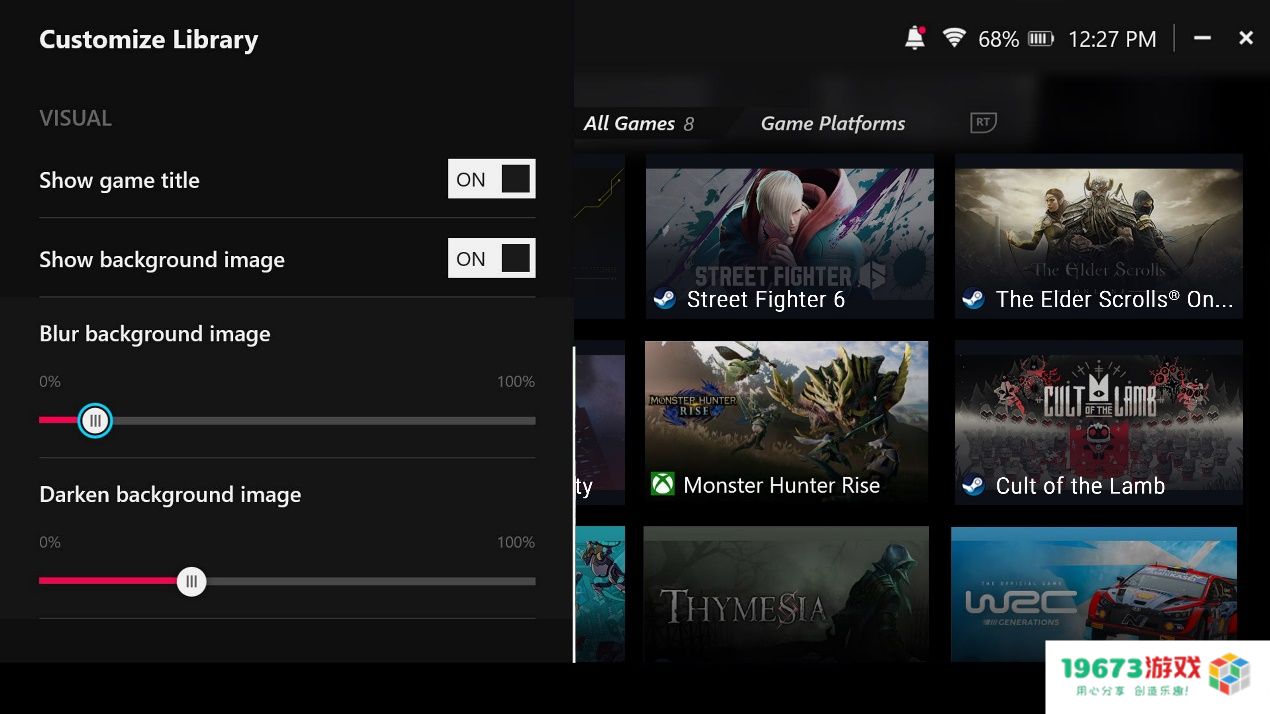Click the "The Elder Scrolls® On..." title text

1115,300
